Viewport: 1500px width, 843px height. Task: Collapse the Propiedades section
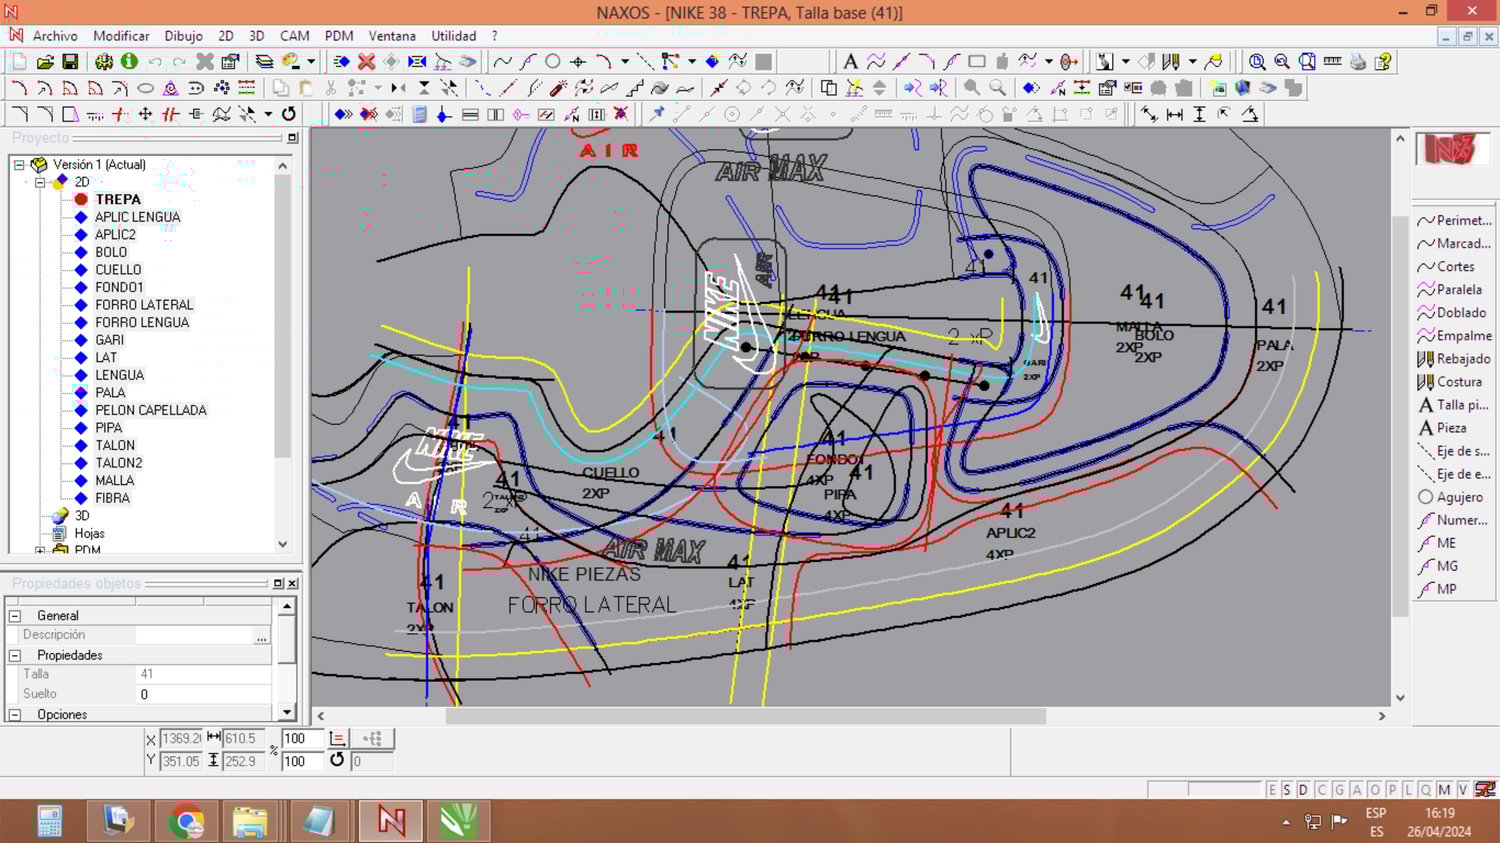[x=15, y=655]
